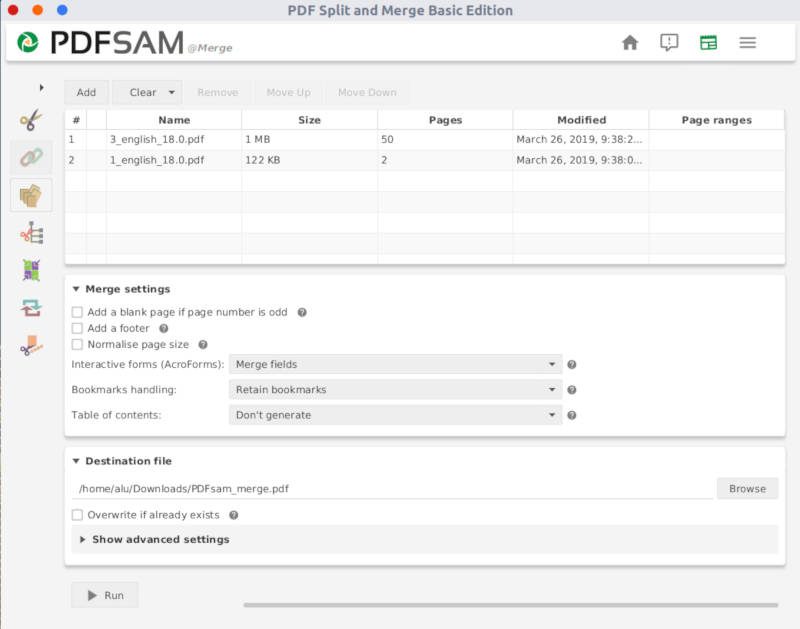Enable Normalise page size checkbox
800x629 pixels.
coord(77,345)
